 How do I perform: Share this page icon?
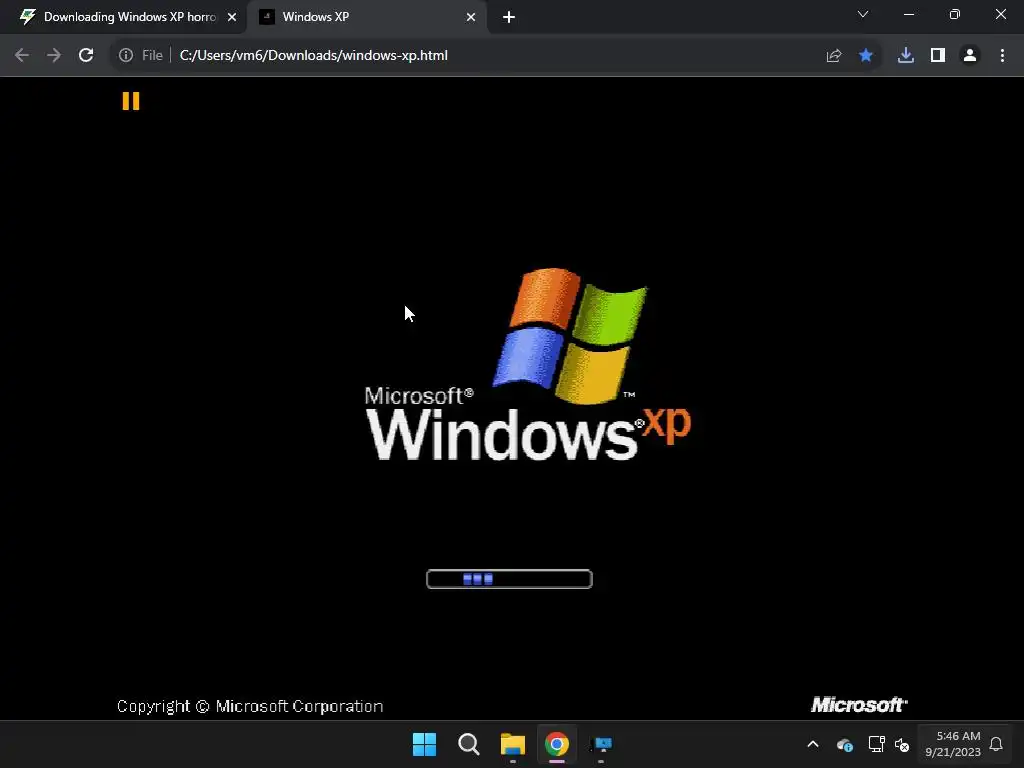click(834, 56)
